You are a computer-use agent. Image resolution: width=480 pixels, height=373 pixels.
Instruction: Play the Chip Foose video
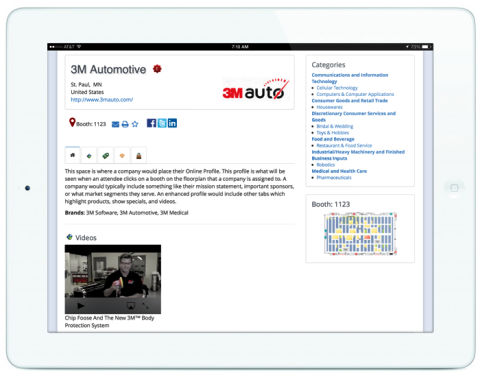pos(81,305)
